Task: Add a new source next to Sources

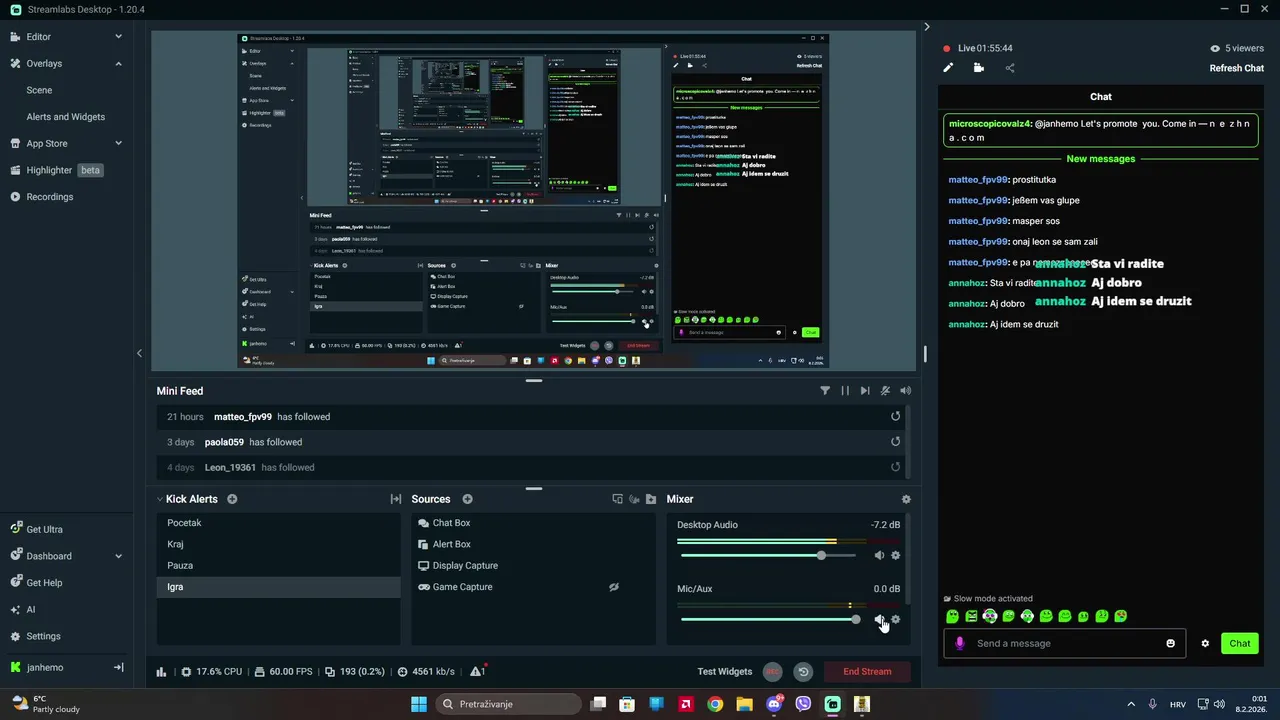Action: click(467, 499)
